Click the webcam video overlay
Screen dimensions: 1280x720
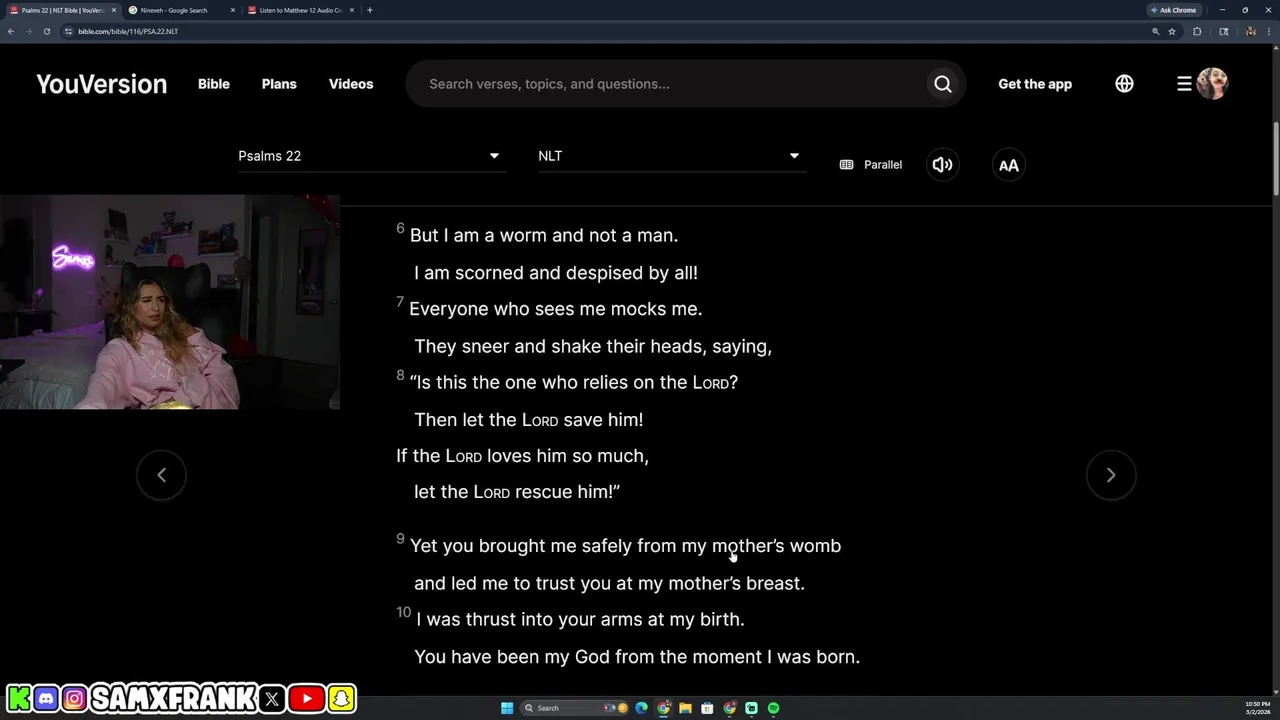click(x=170, y=302)
